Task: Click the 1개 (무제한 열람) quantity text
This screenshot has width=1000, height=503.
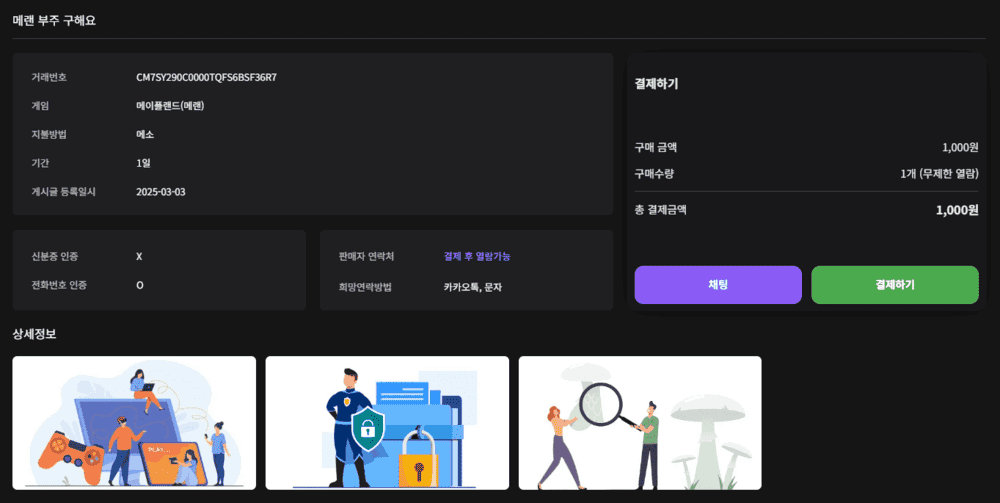Action: click(x=938, y=174)
